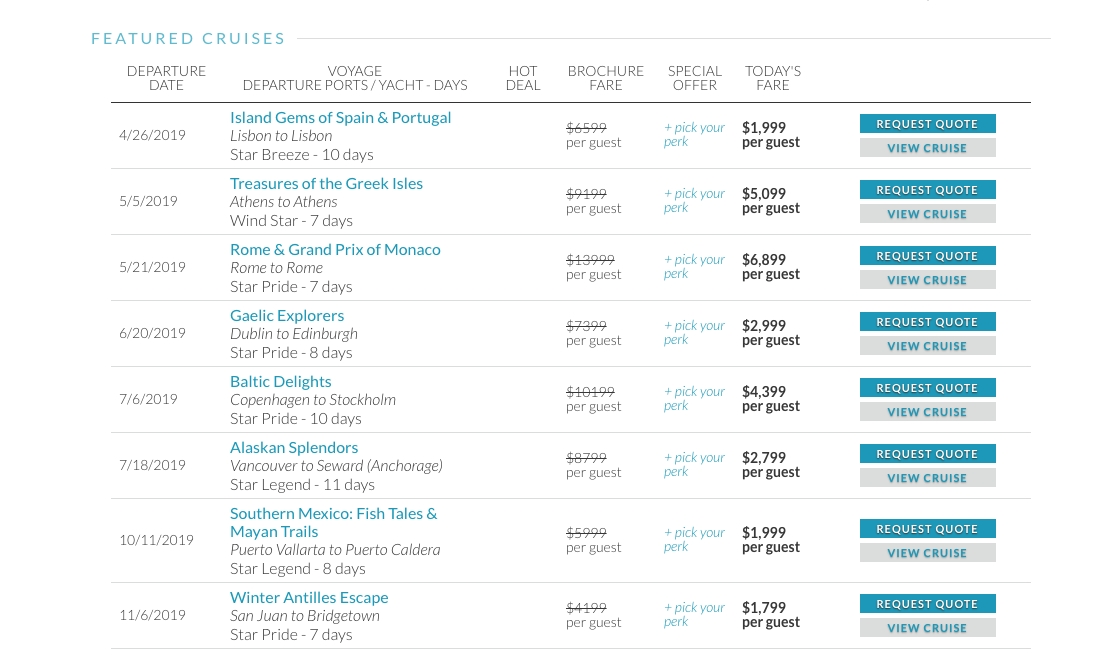
Task: Click Wind Star - 7 days text
Action: (x=291, y=221)
